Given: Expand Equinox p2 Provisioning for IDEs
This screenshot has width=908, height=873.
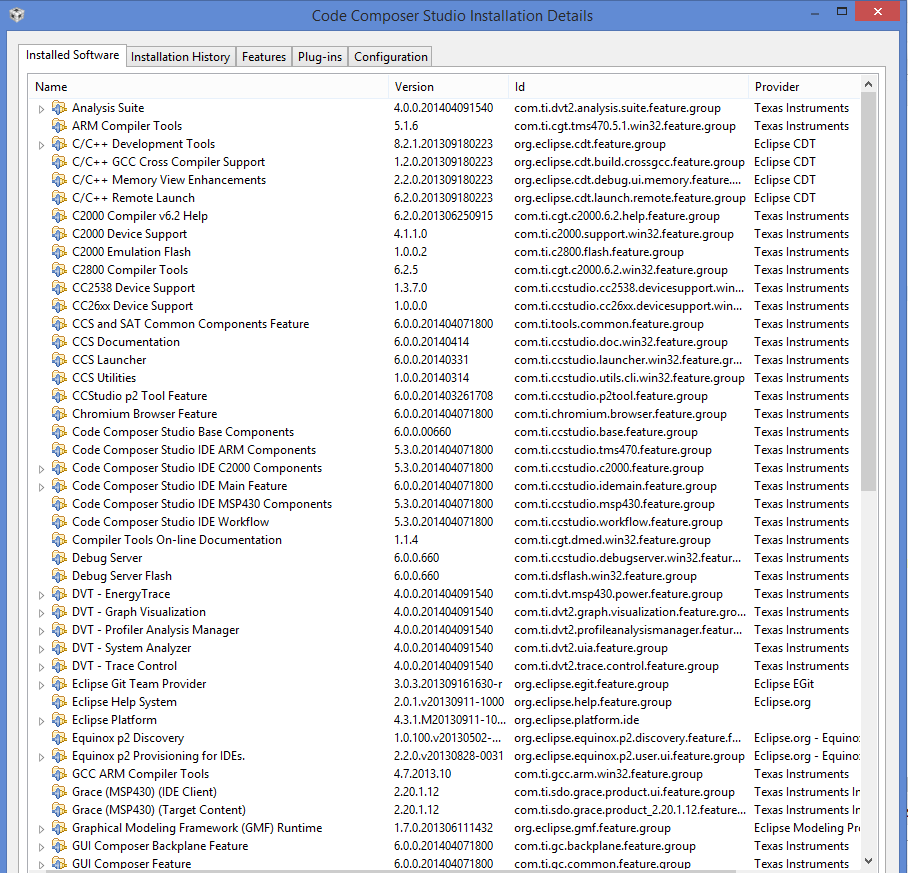Looking at the screenshot, I should click(41, 757).
